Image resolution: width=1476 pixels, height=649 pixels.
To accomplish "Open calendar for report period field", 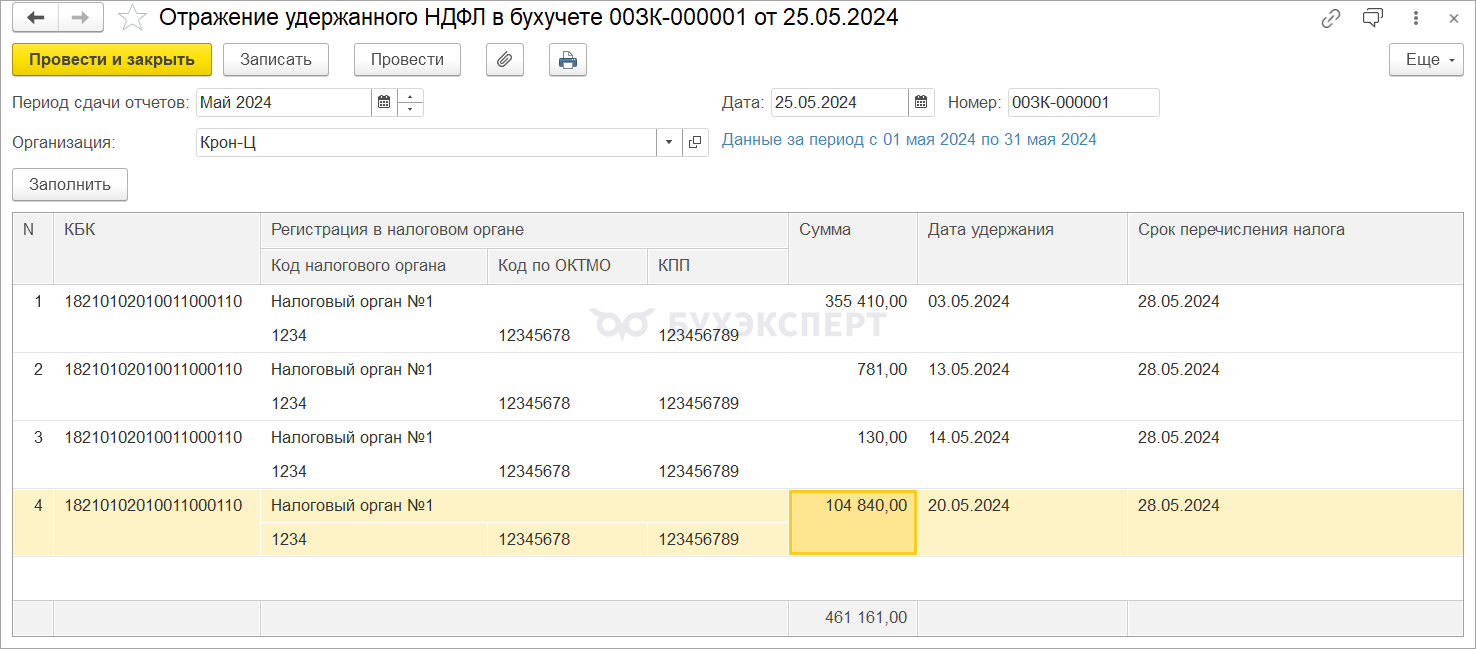I will tap(384, 102).
